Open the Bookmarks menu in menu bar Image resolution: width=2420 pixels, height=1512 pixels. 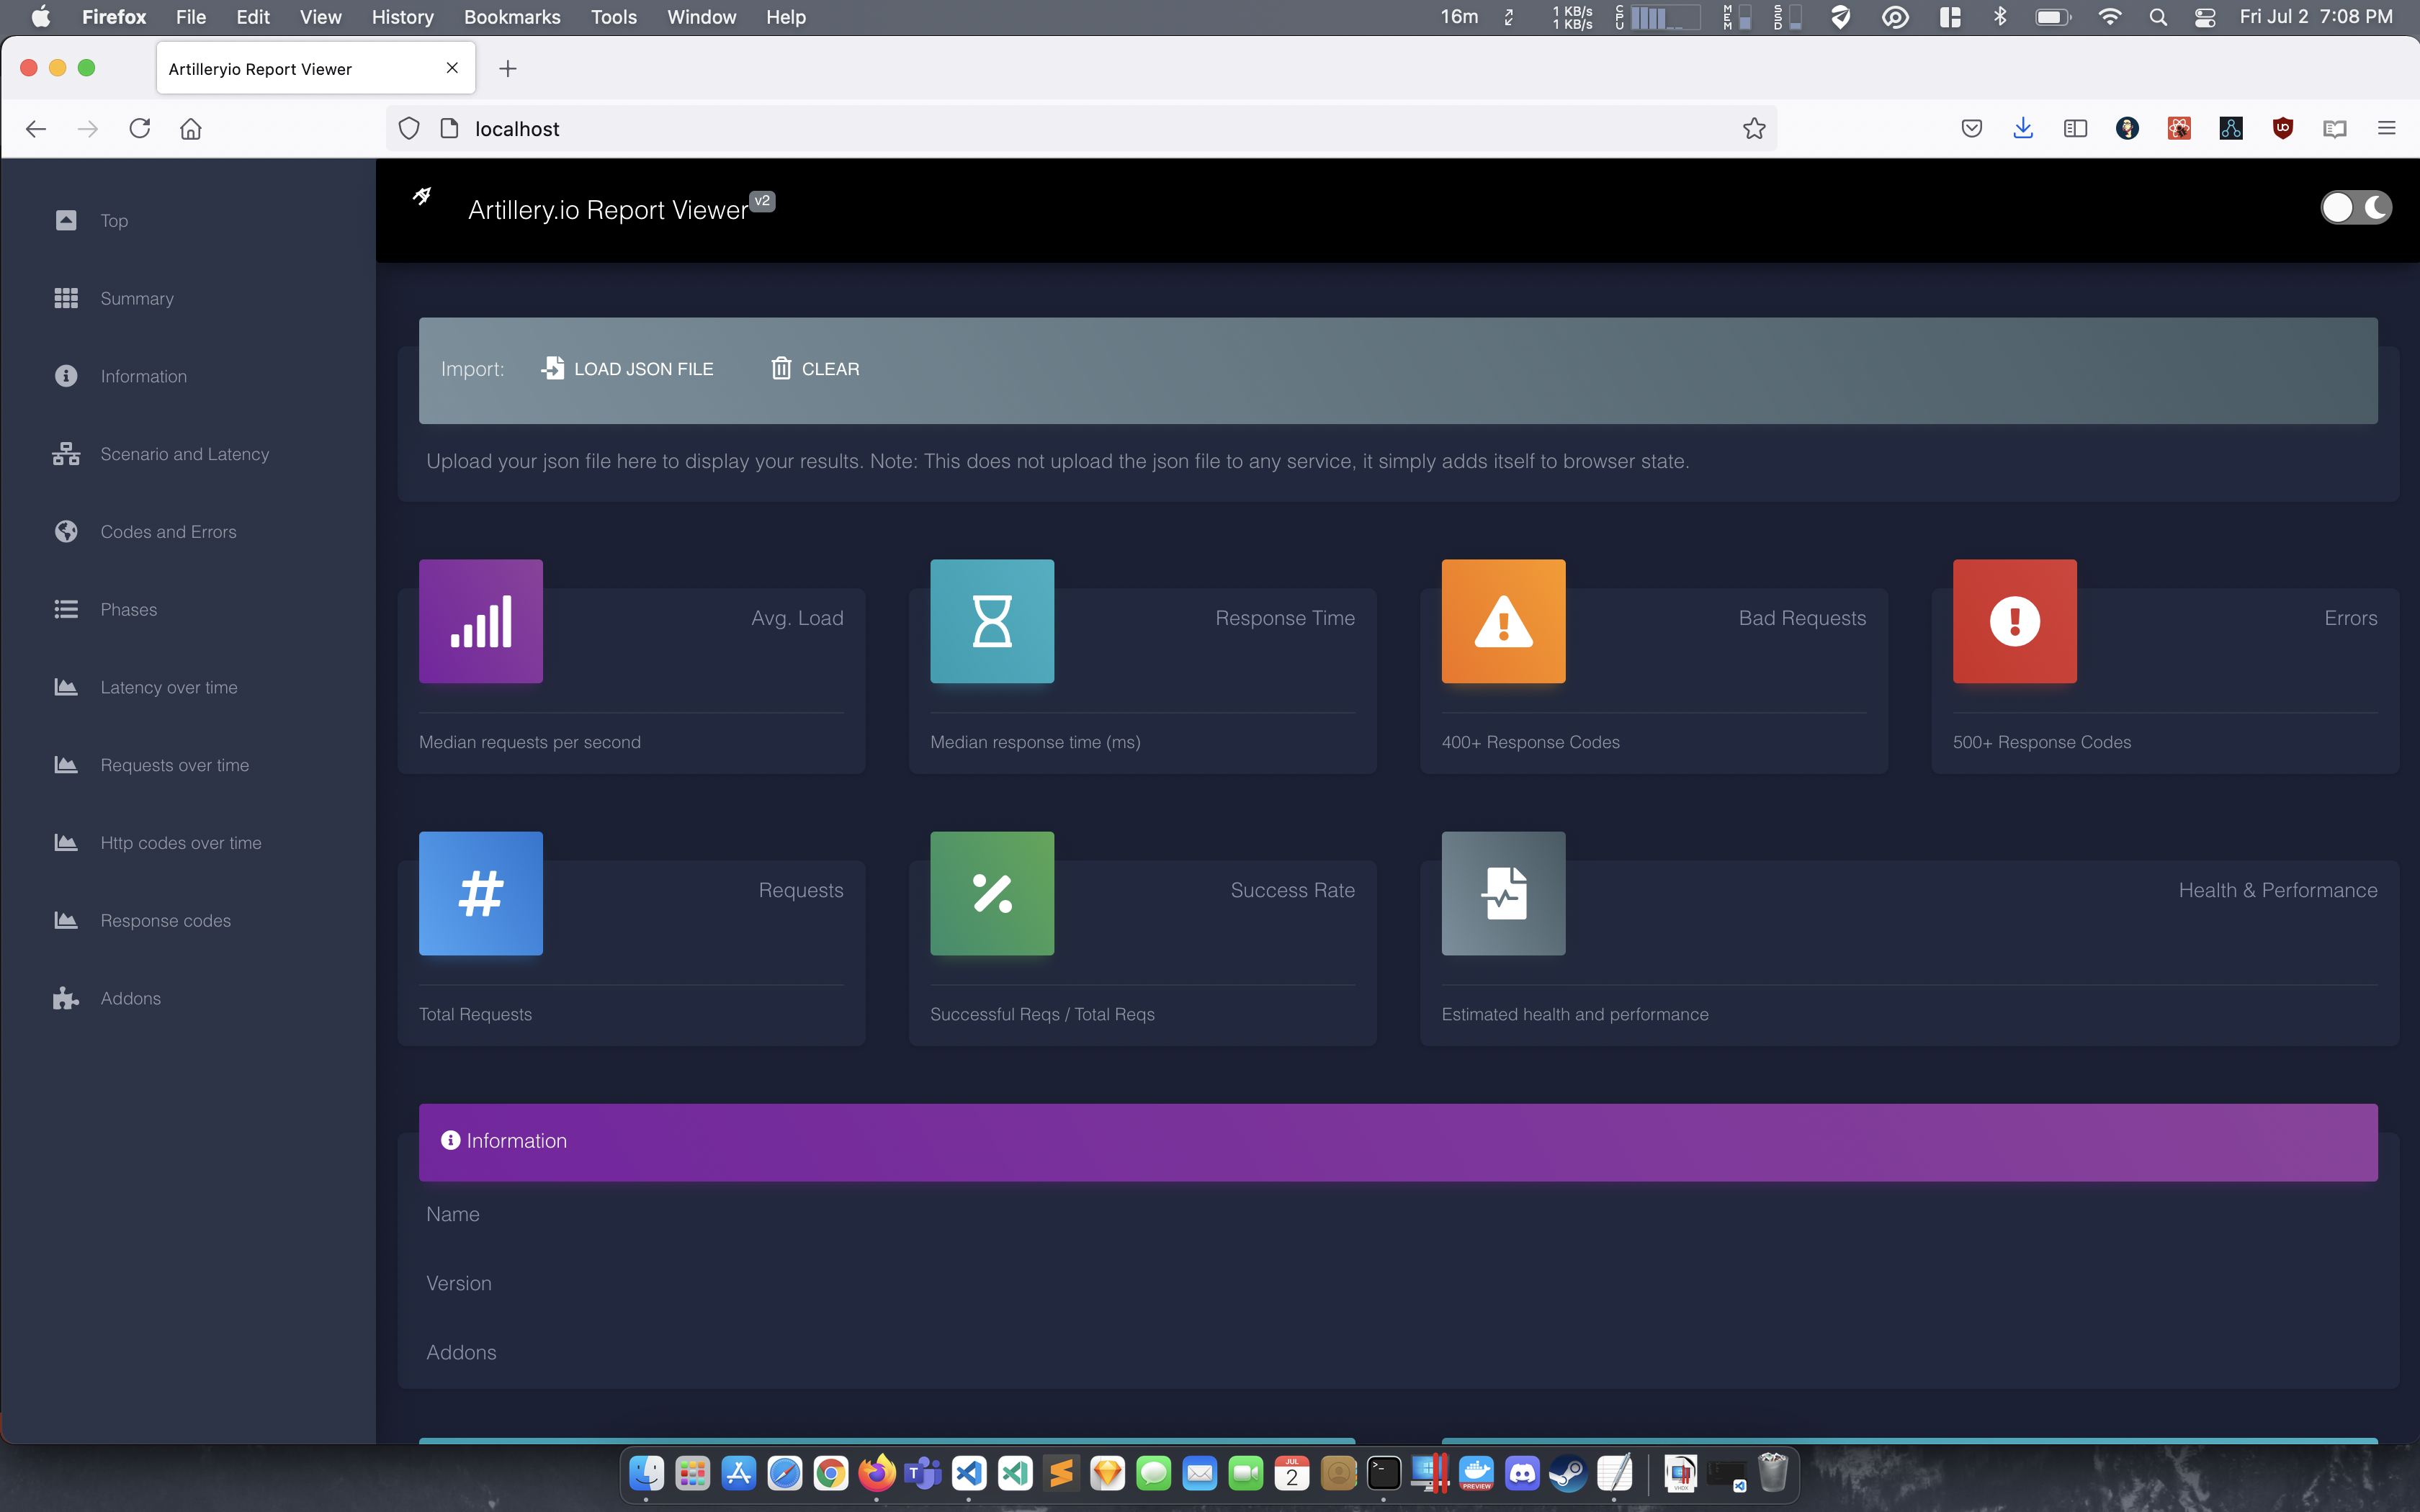tap(512, 17)
